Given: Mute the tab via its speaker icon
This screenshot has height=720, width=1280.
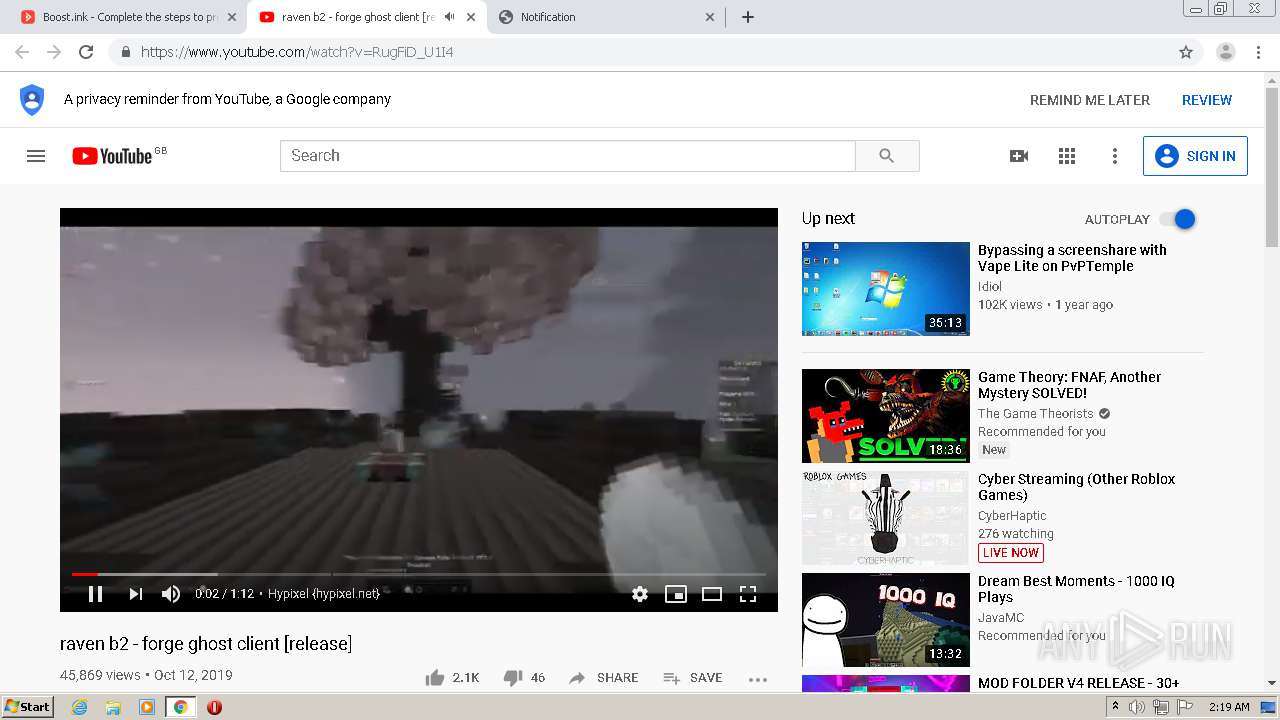Looking at the screenshot, I should pos(449,17).
